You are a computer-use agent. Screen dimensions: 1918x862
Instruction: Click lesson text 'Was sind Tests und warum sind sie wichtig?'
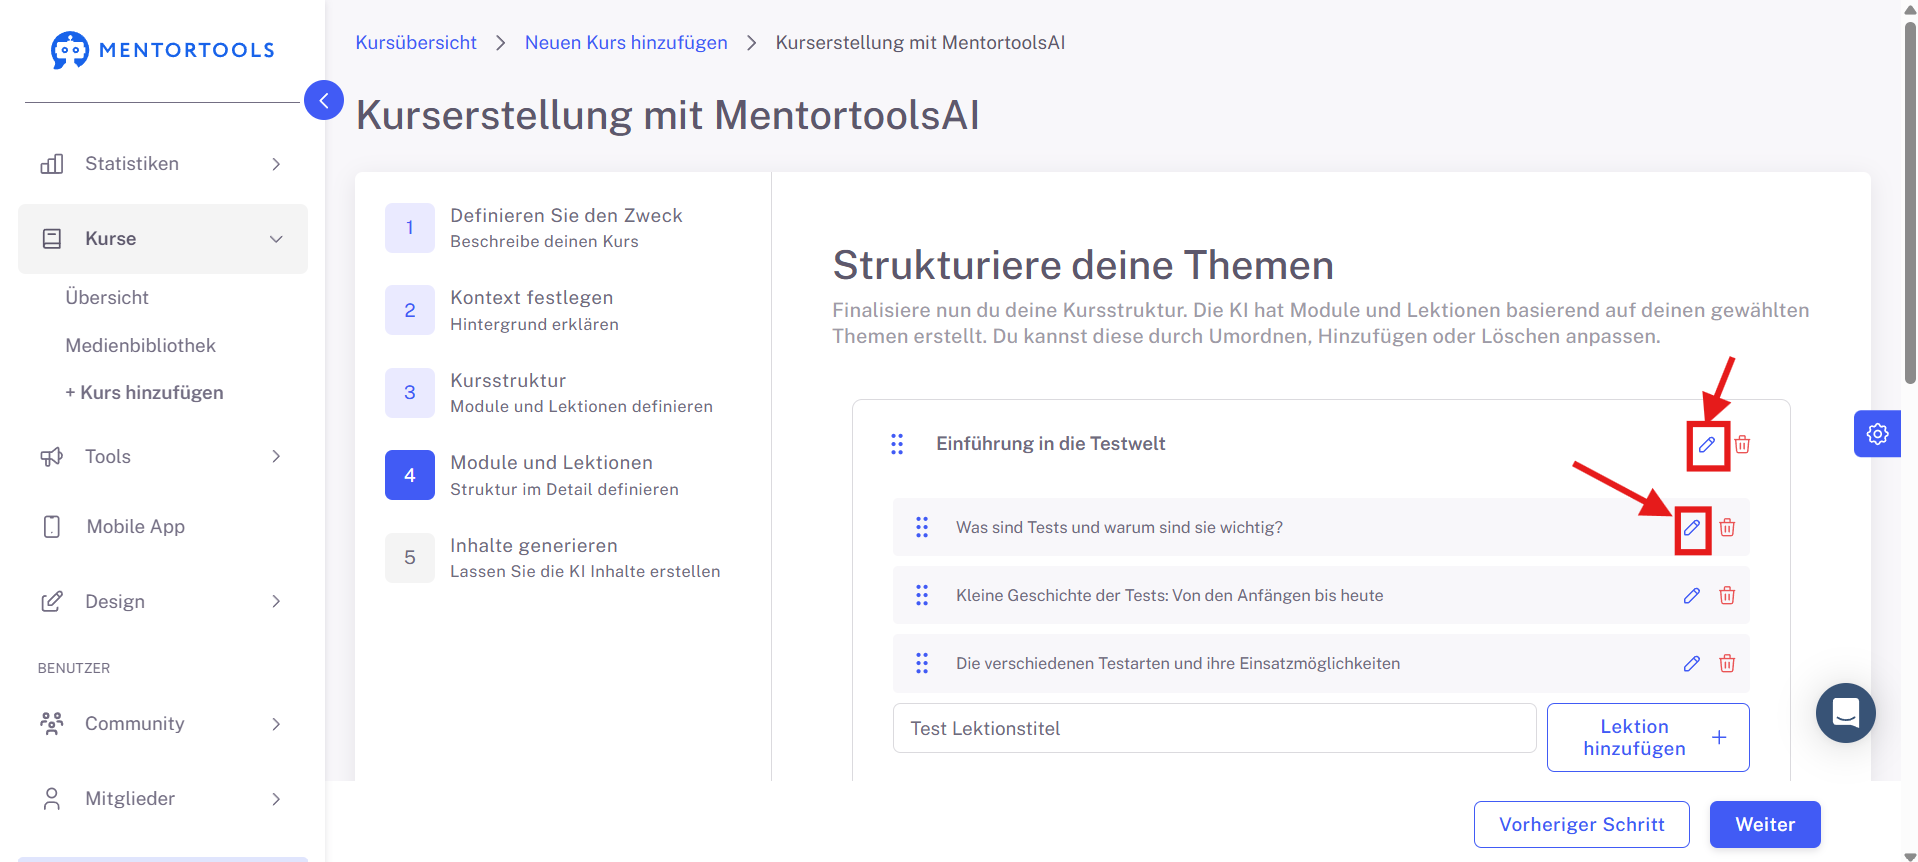1119,528
